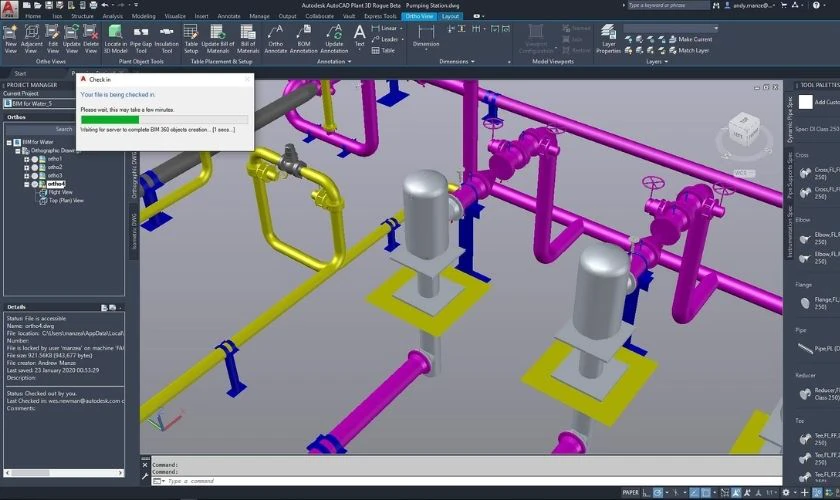Collapse the Orthographic Drawings tree node

[18, 151]
